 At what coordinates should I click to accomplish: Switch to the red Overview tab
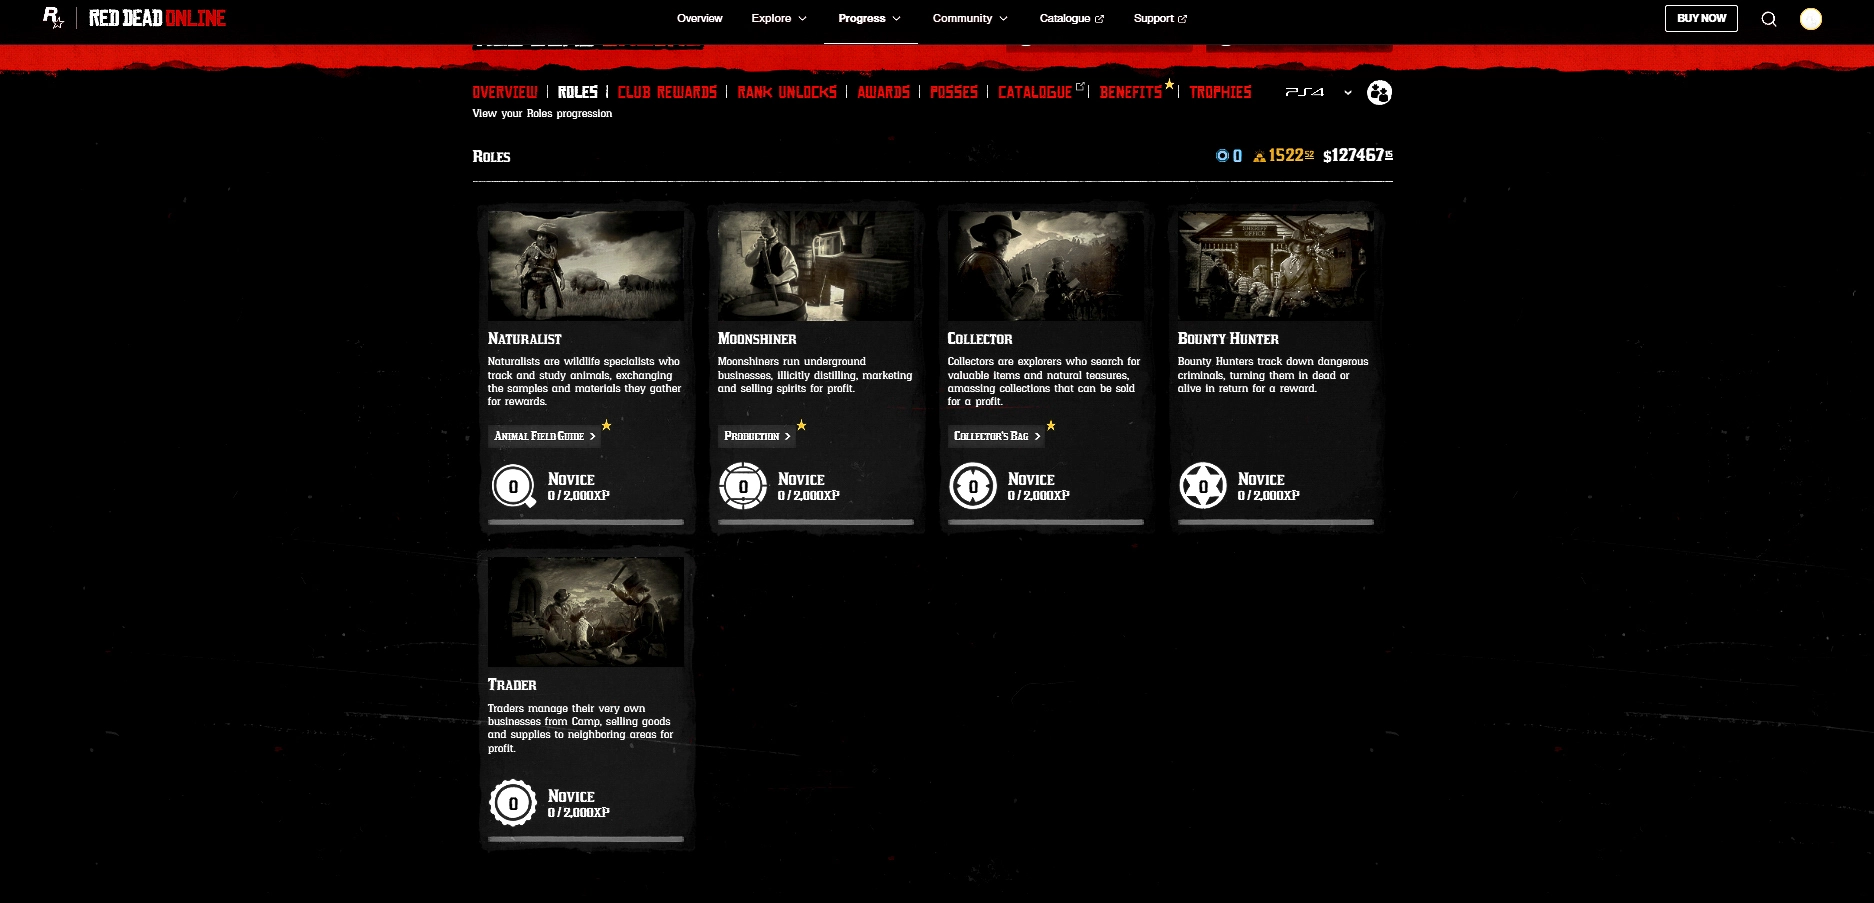(x=505, y=92)
